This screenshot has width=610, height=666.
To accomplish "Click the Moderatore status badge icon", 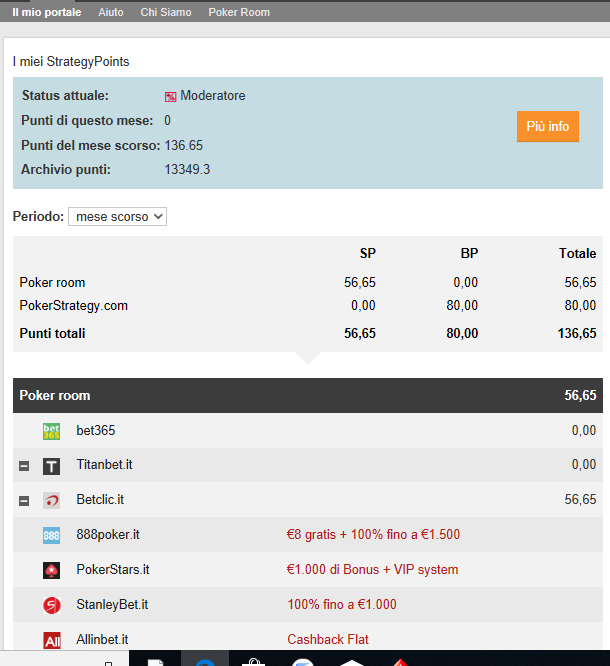I will click(170, 97).
